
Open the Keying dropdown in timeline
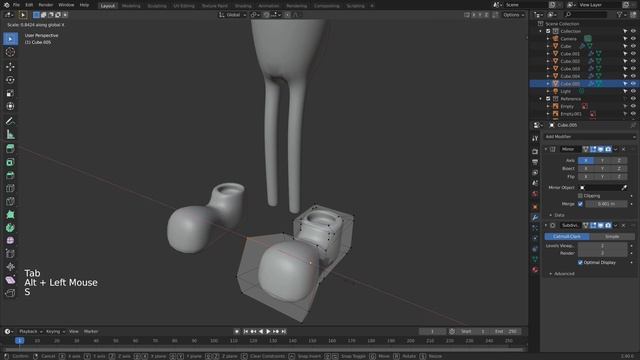55,331
